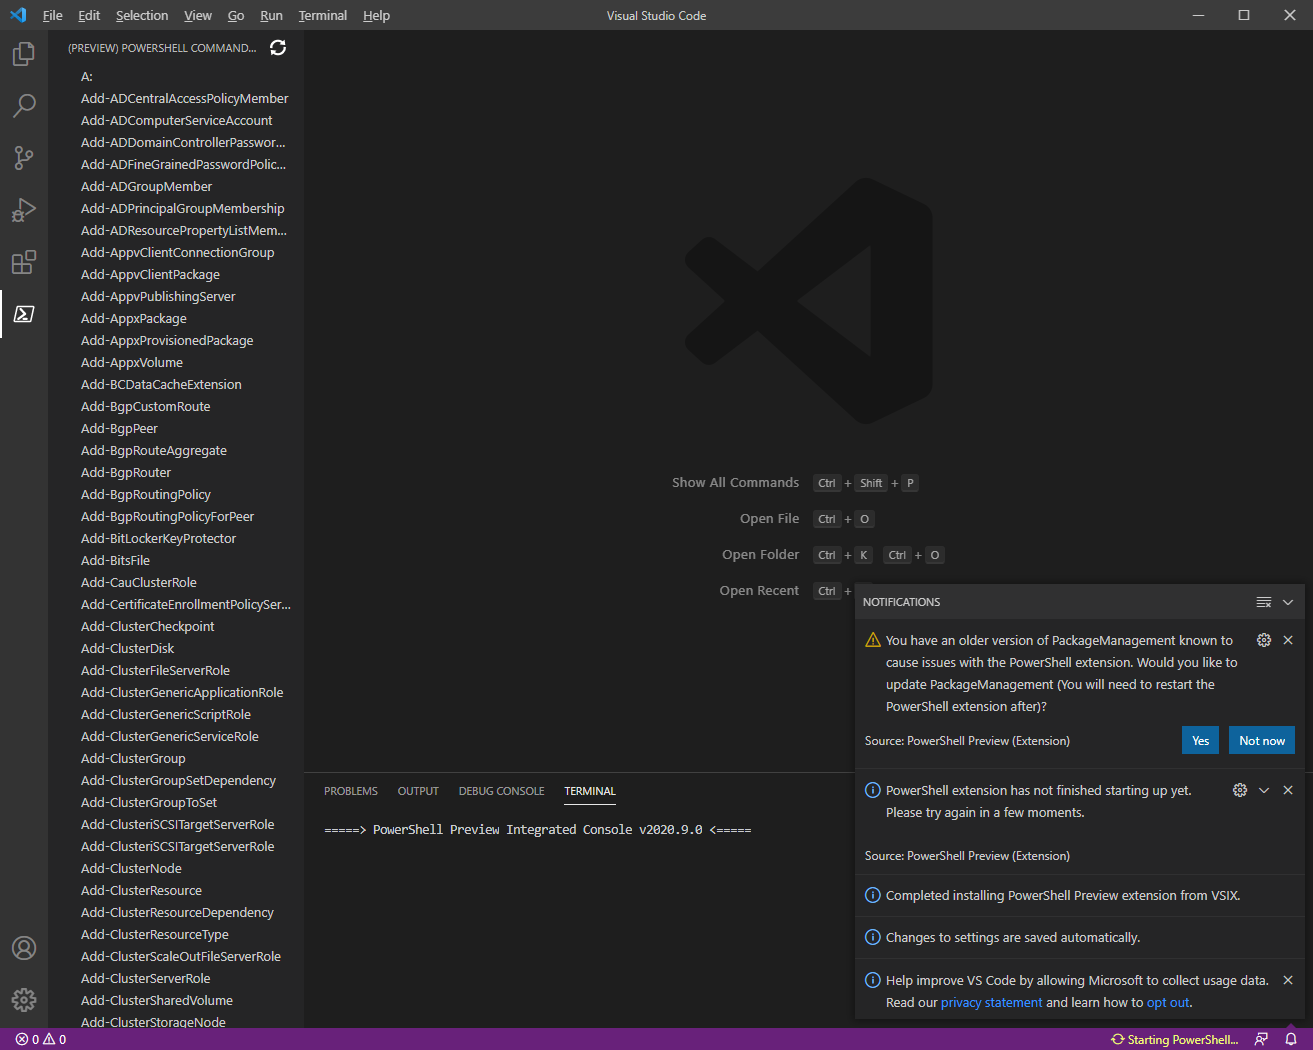
Task: Click inside the integrated terminal console text
Action: [538, 830]
